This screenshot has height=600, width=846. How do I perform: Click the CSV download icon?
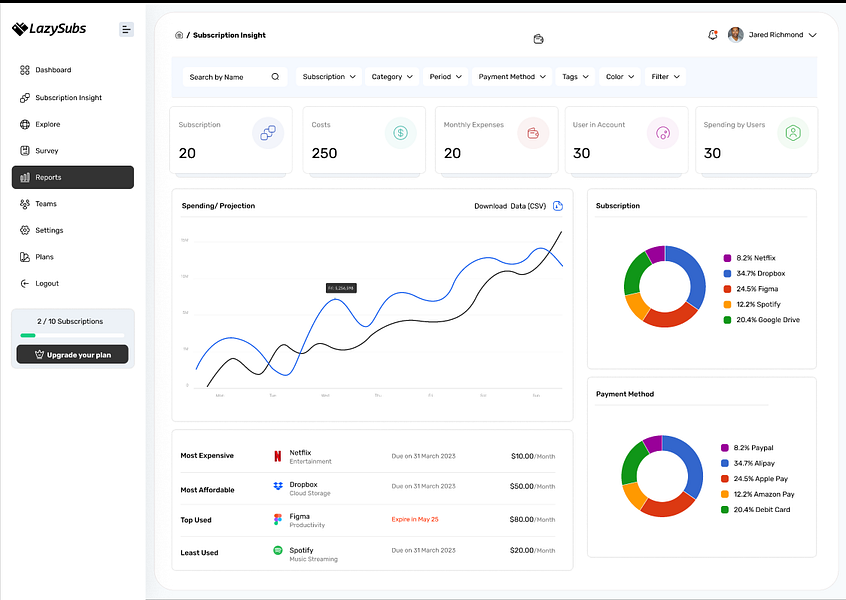tap(558, 206)
